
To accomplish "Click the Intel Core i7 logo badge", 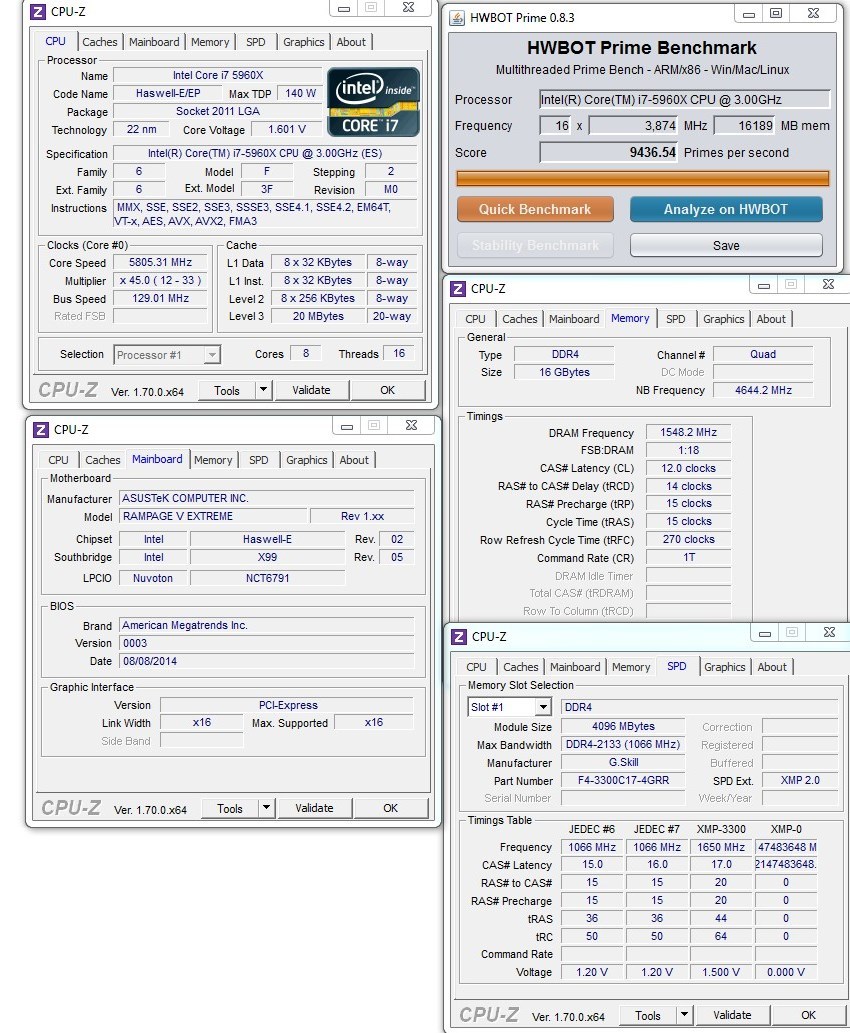I will (374, 101).
